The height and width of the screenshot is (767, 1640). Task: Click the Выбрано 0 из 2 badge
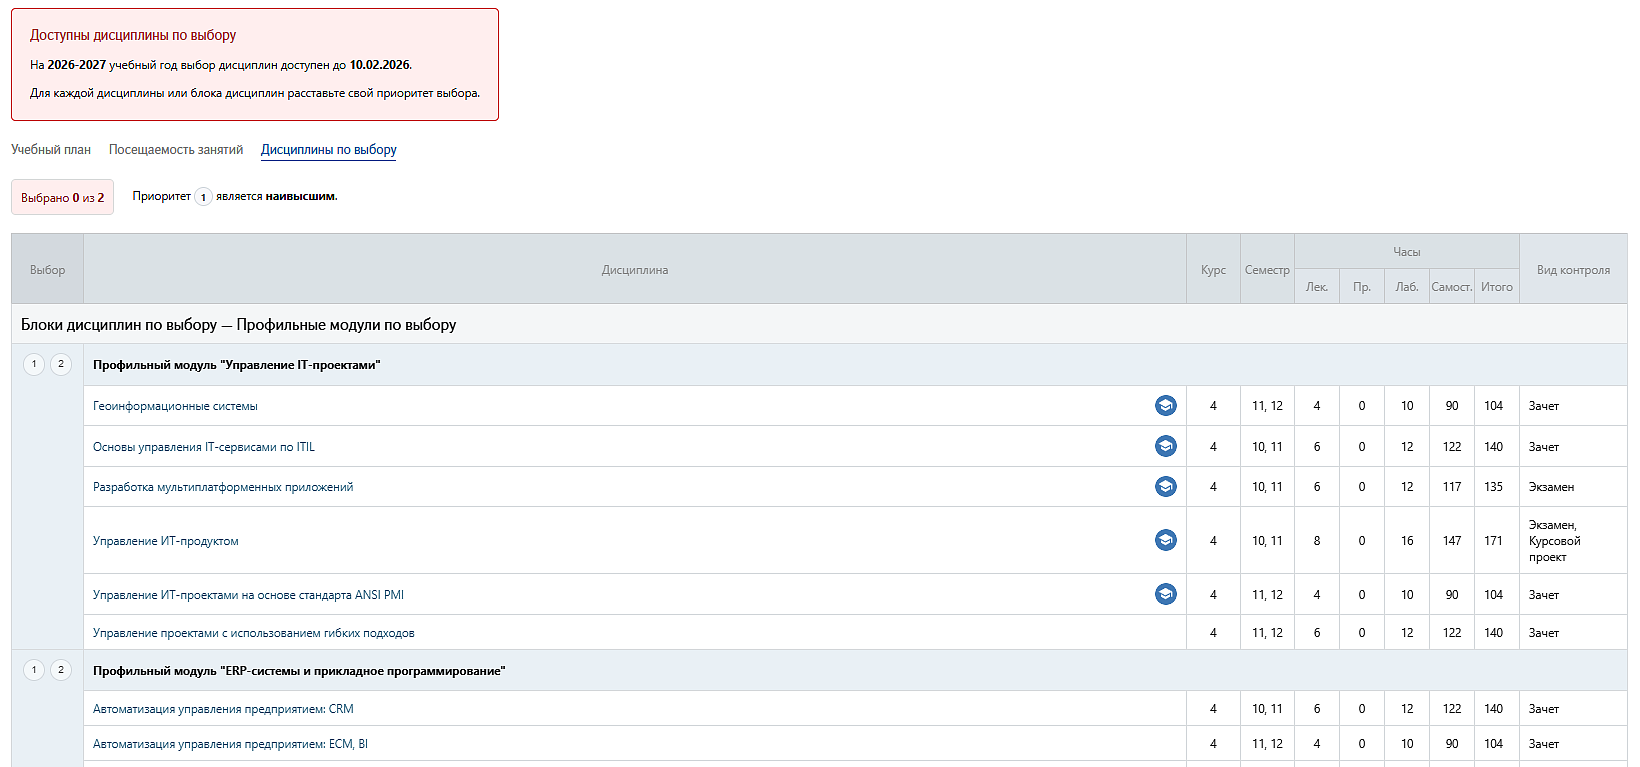point(62,198)
